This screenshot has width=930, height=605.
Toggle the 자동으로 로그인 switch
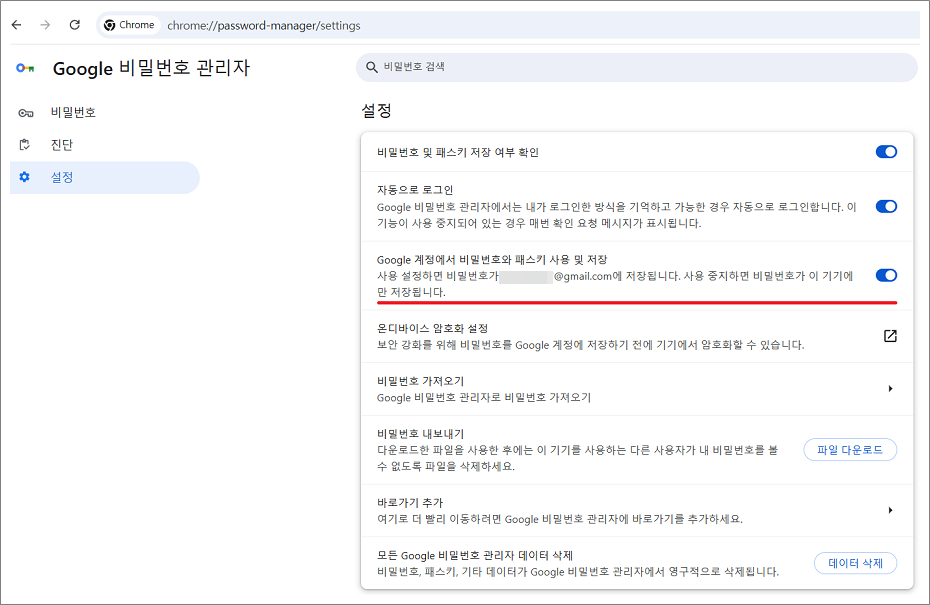pyautogui.click(x=886, y=206)
